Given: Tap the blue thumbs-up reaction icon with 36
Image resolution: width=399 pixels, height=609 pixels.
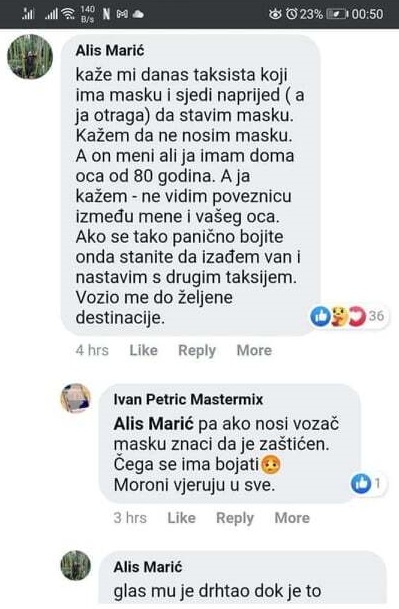Looking at the screenshot, I should tap(321, 316).
